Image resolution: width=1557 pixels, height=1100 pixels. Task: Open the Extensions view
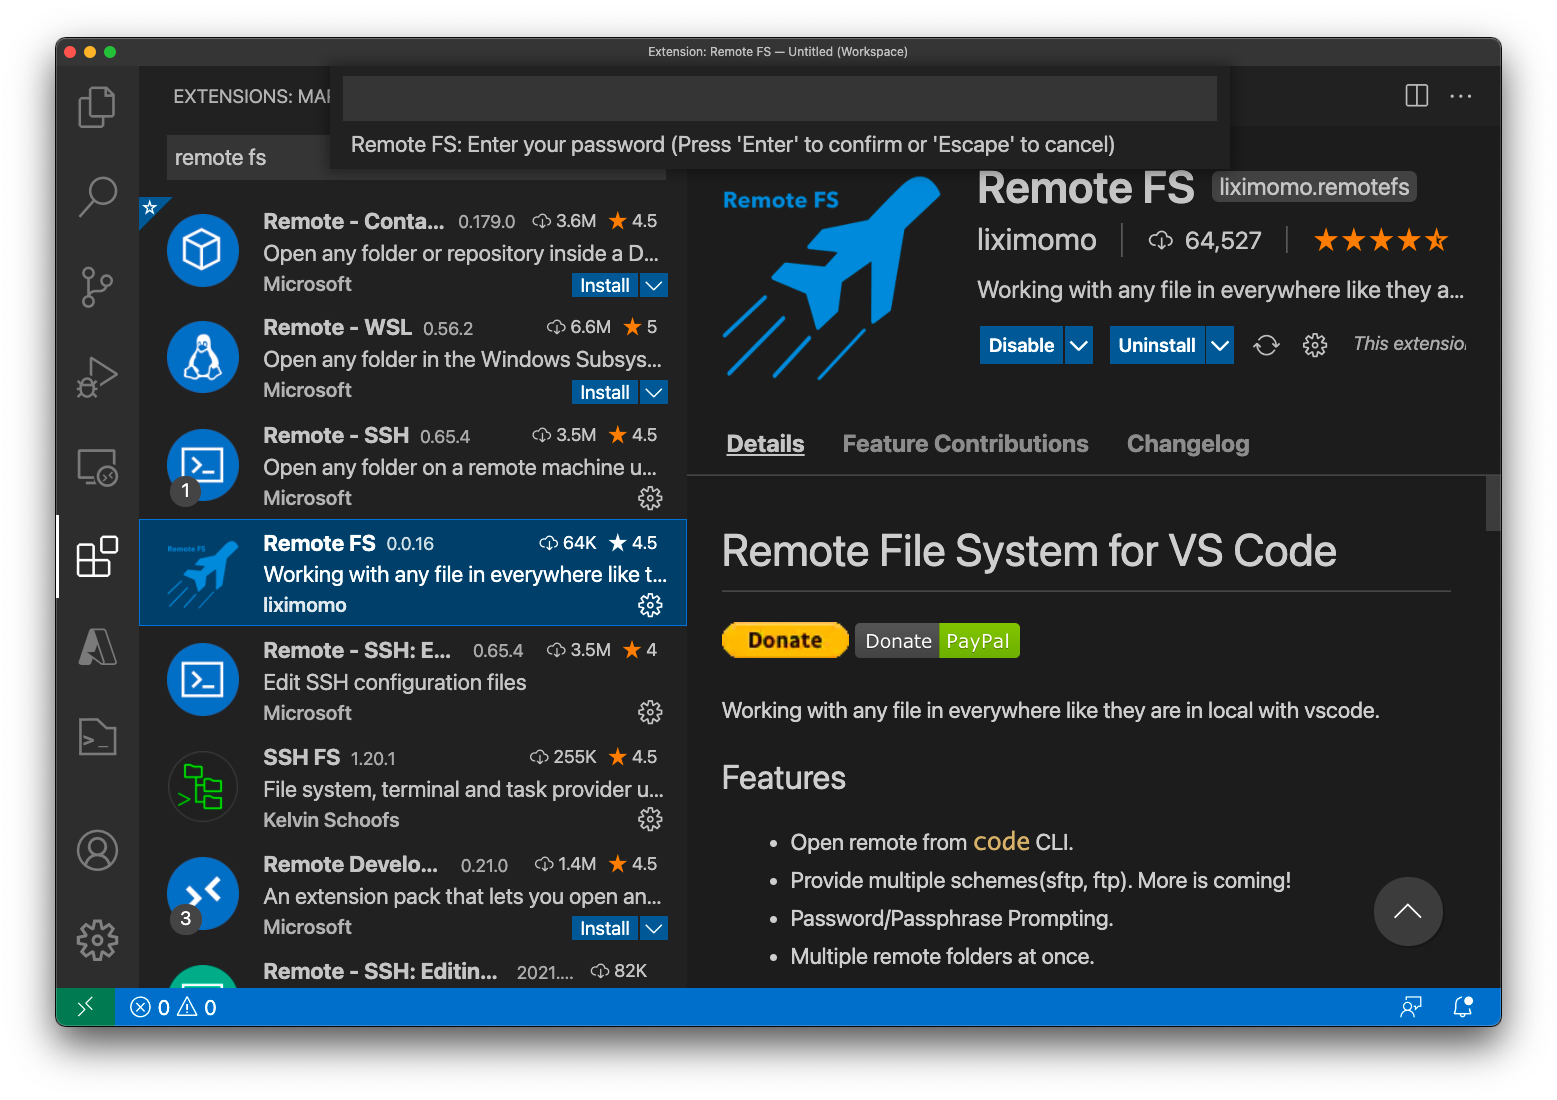[x=96, y=557]
